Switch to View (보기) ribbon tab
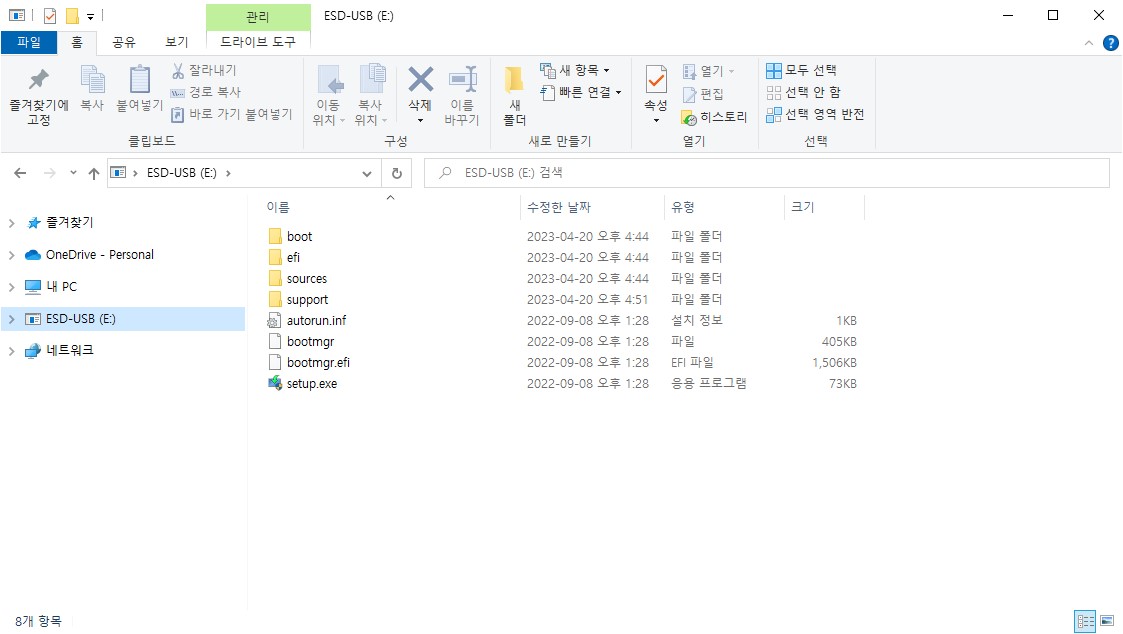Screen dimensions: 1123x634 coord(176,42)
